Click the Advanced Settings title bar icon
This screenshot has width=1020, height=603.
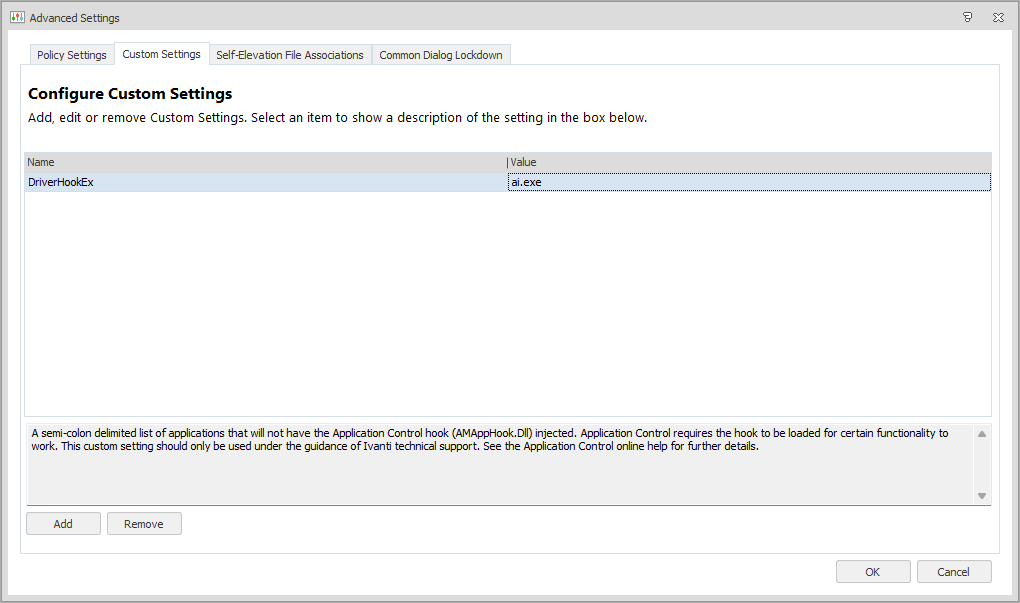(x=17, y=18)
